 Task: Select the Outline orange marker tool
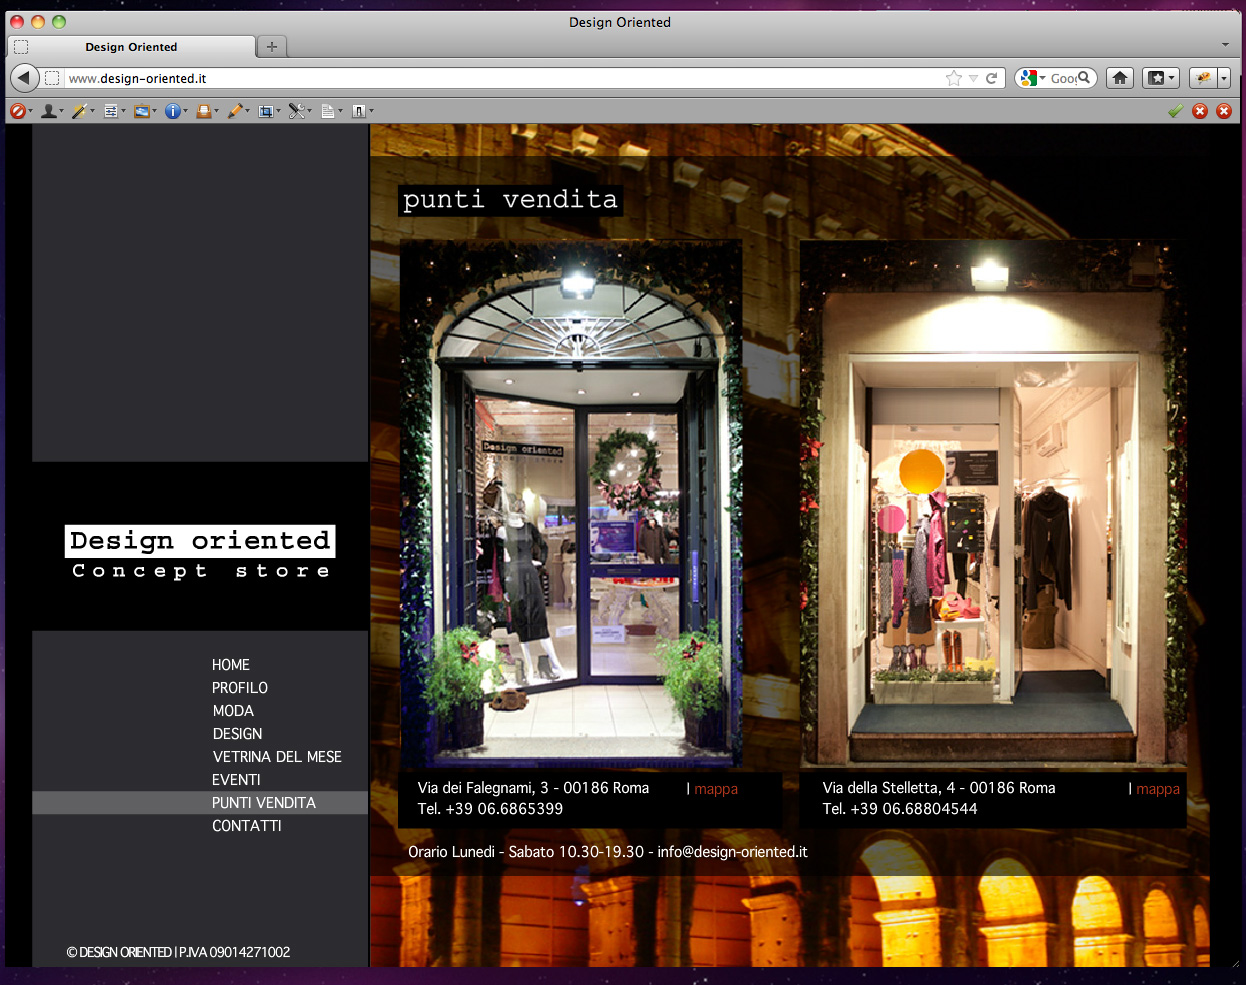(235, 111)
